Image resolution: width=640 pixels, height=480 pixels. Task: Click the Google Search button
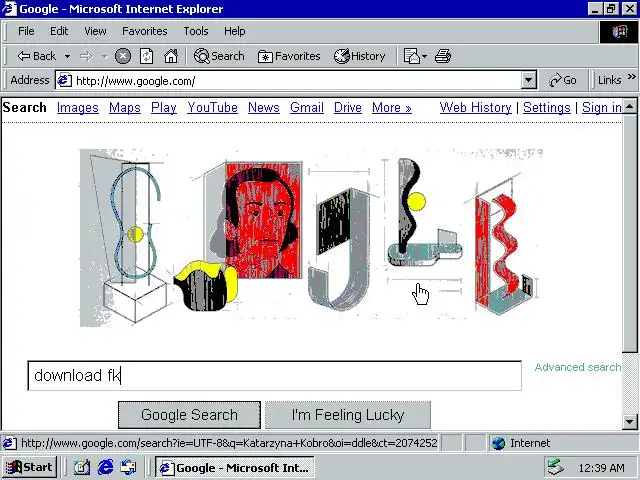tap(189, 415)
